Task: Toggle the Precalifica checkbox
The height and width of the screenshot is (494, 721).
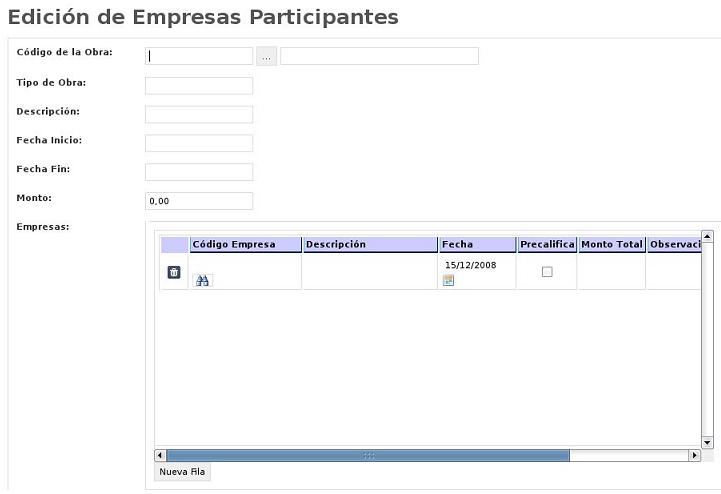Action: click(x=547, y=272)
